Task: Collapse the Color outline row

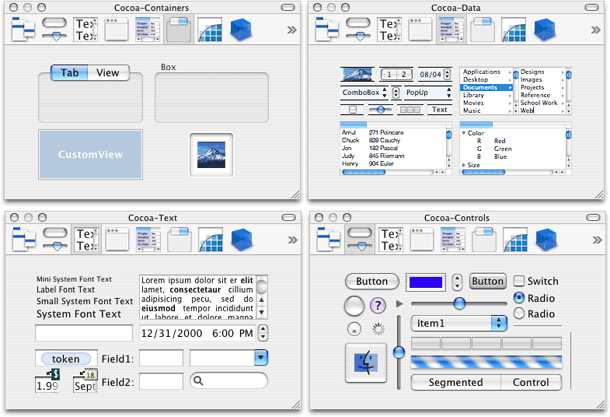Action: (x=464, y=133)
